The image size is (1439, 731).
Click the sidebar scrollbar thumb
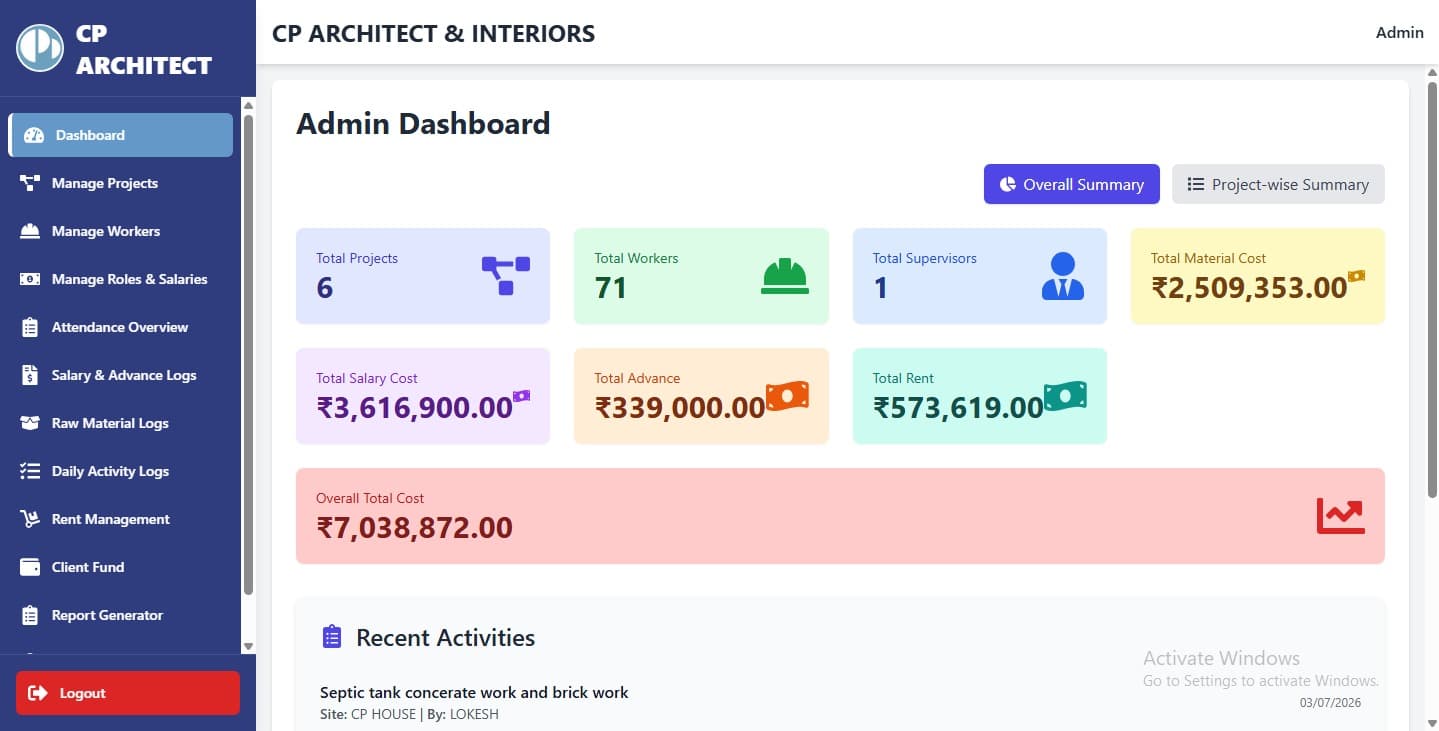point(248,355)
